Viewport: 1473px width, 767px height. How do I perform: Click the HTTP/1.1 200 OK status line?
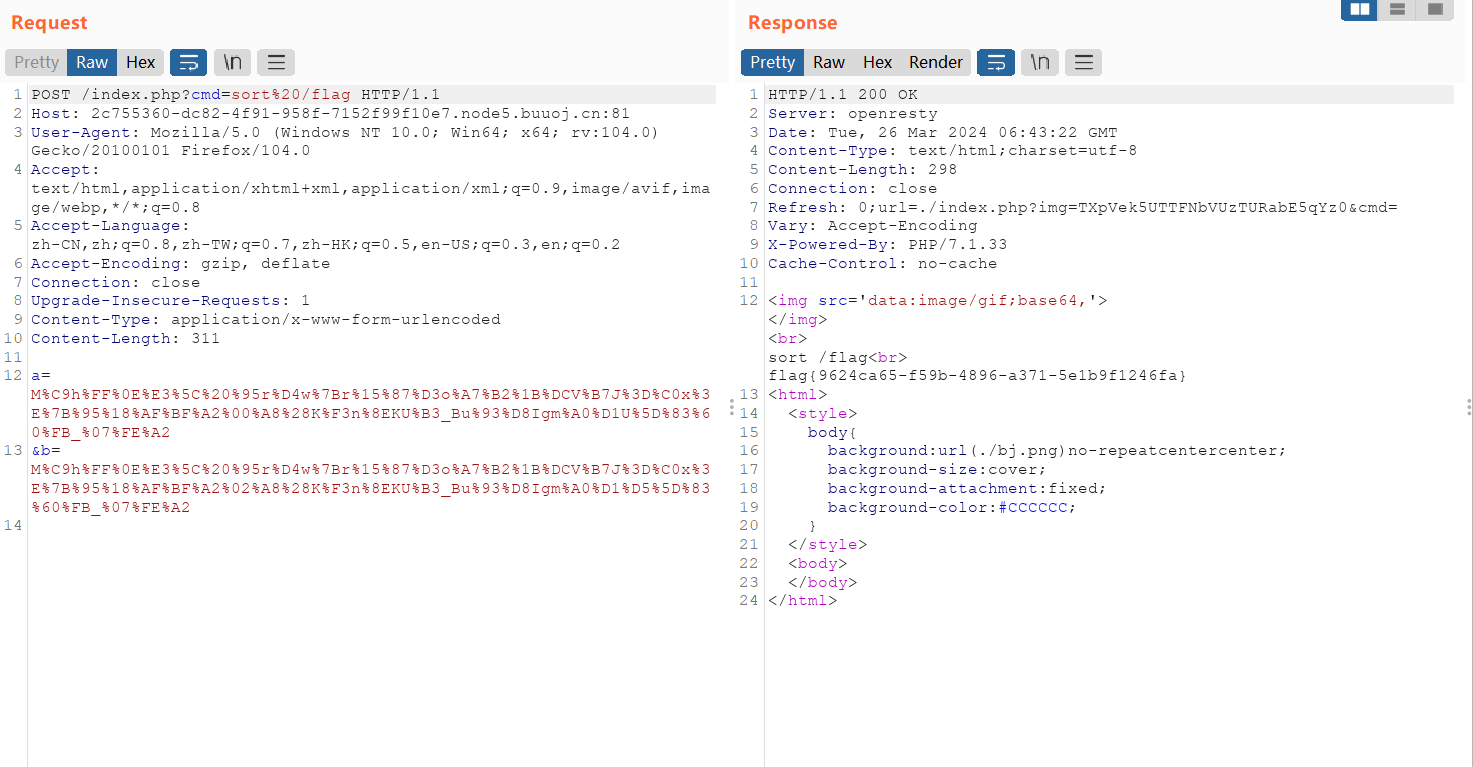pos(842,95)
